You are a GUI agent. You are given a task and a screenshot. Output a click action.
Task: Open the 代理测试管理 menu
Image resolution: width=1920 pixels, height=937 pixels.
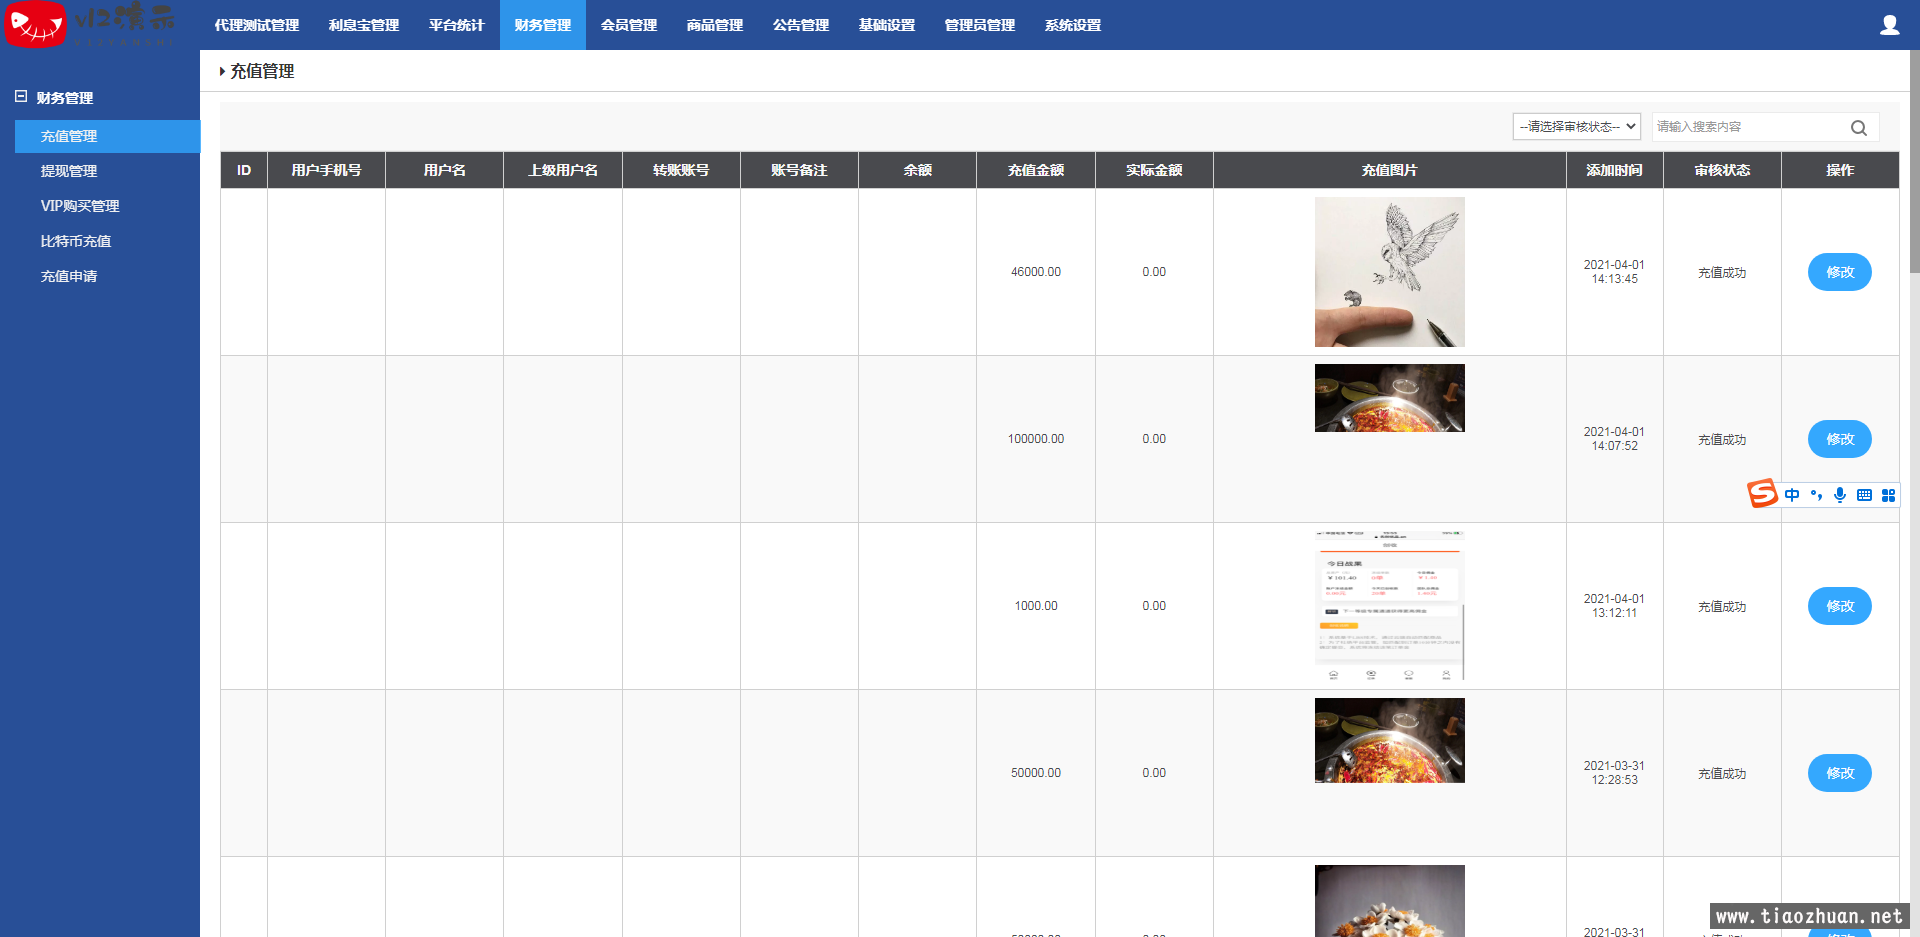(257, 25)
